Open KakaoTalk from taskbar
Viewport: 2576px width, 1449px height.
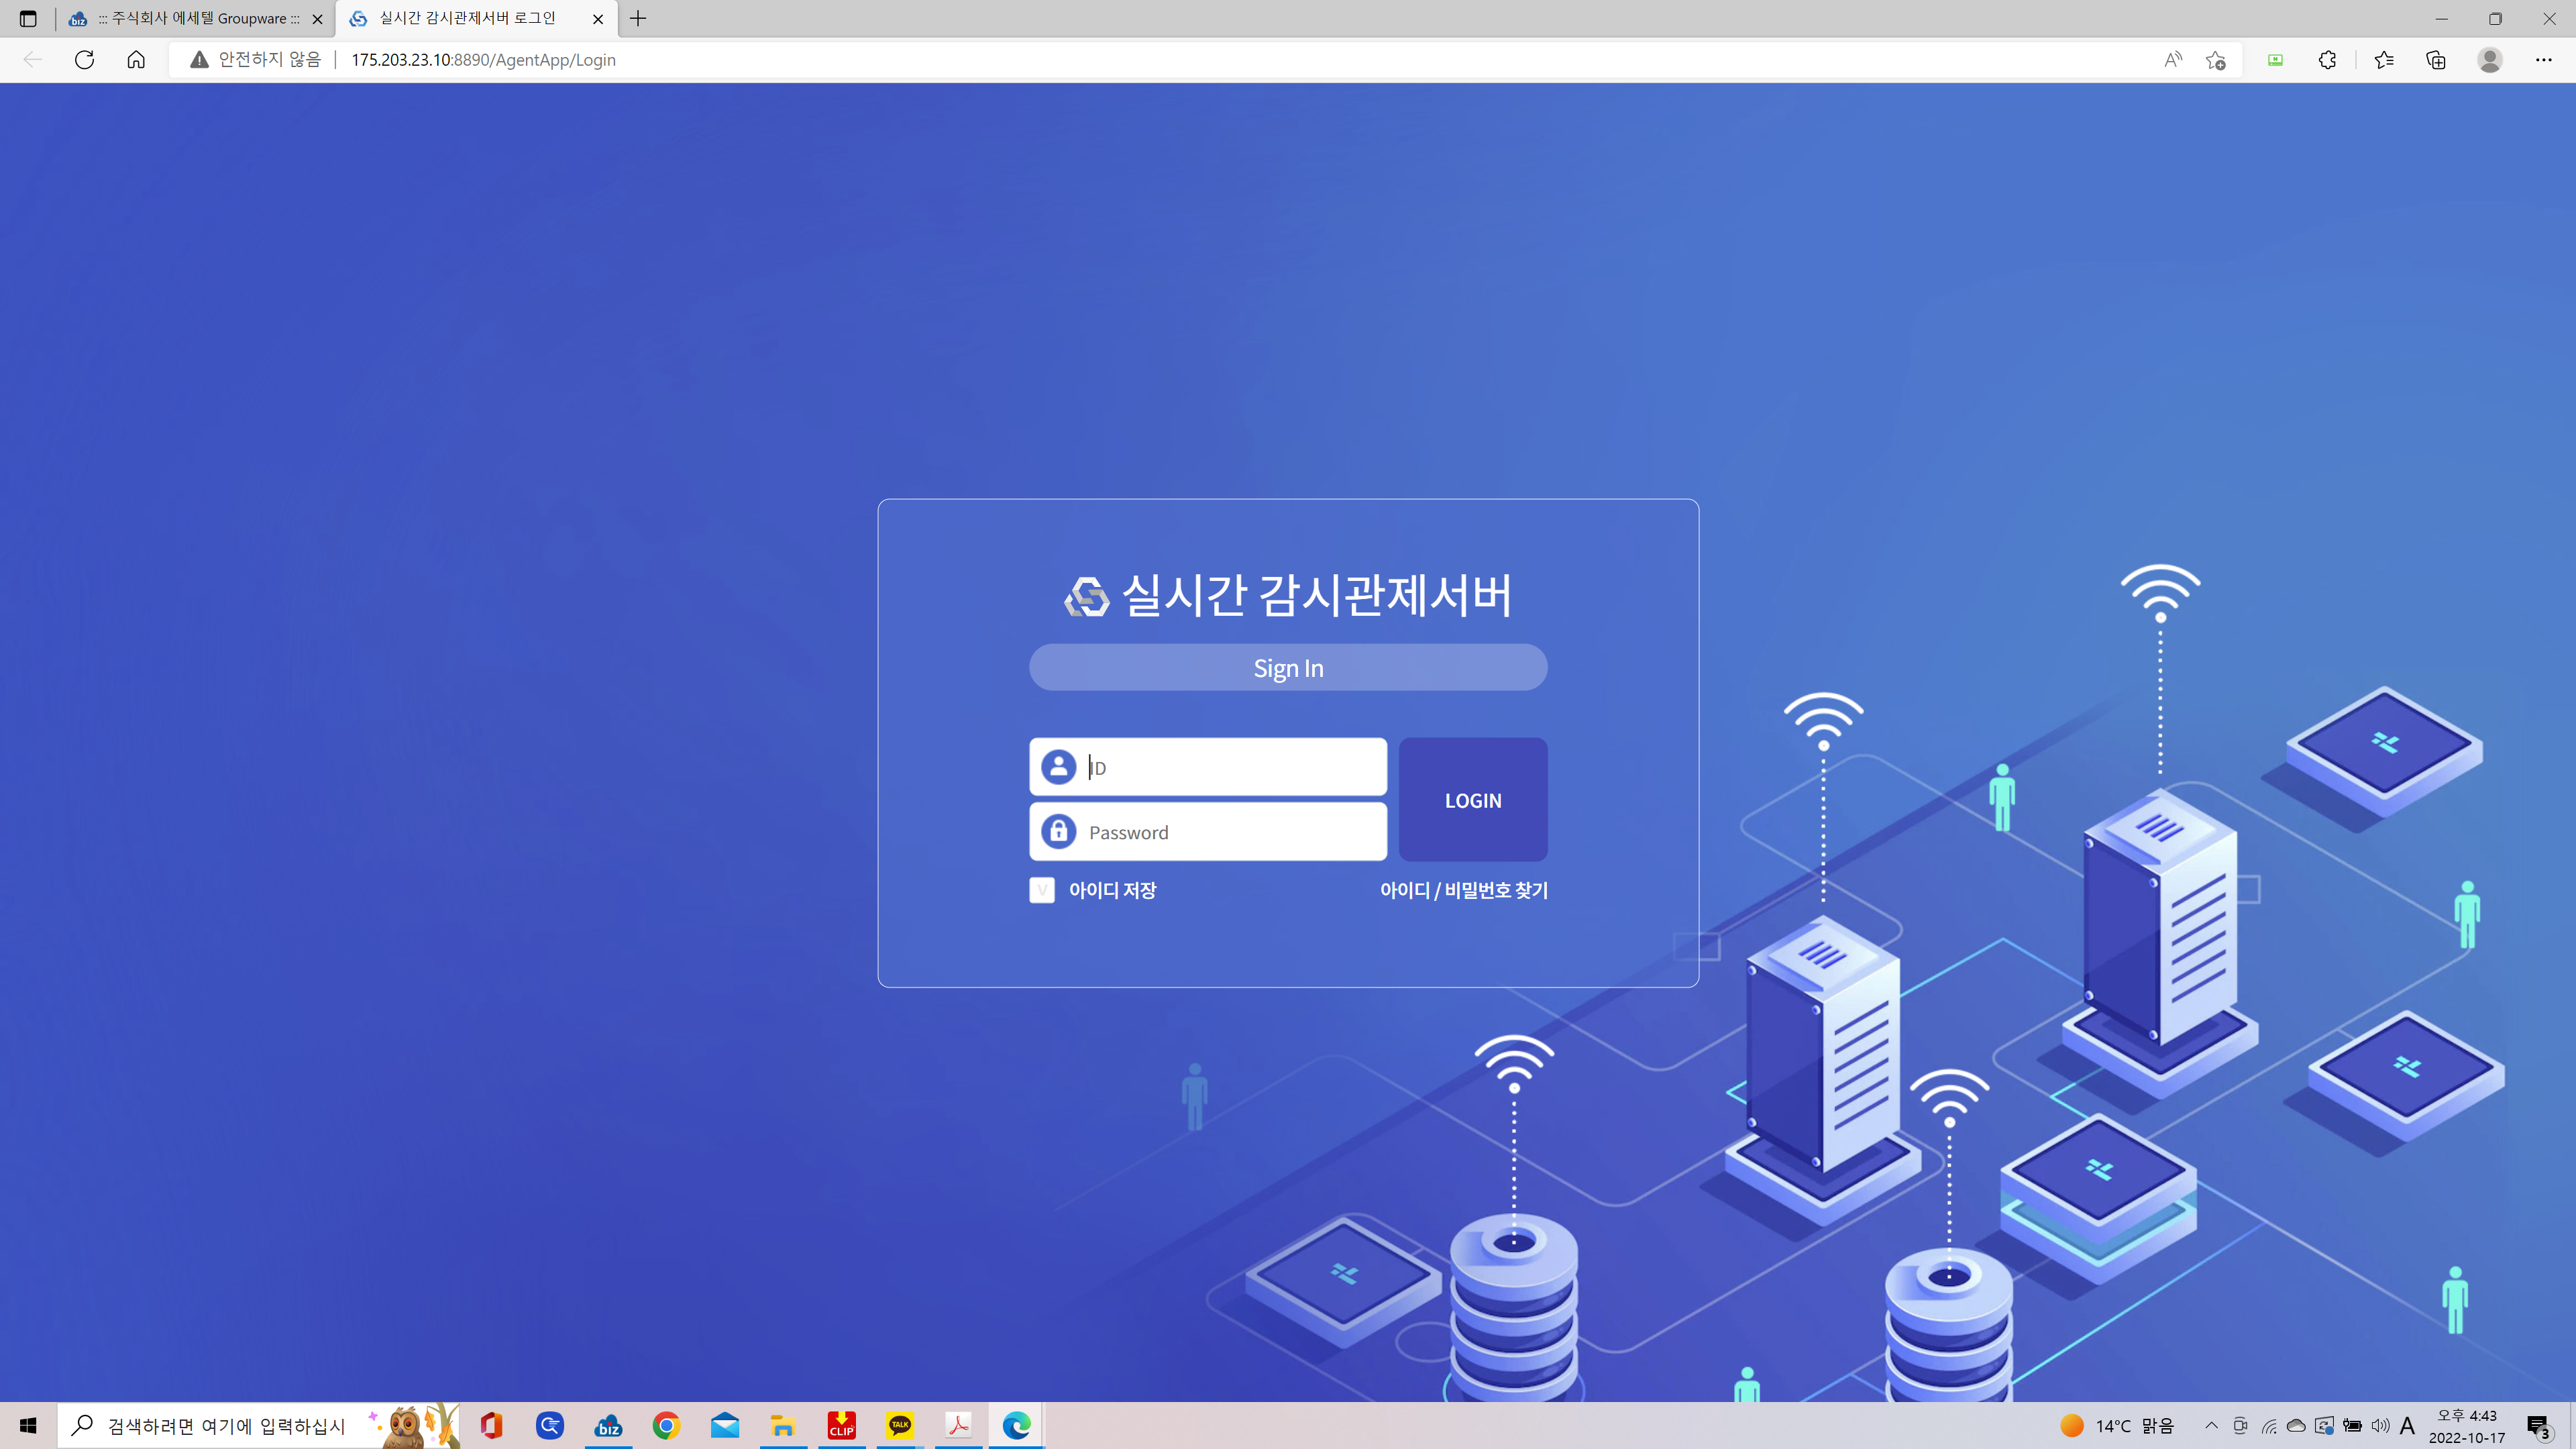click(900, 1426)
